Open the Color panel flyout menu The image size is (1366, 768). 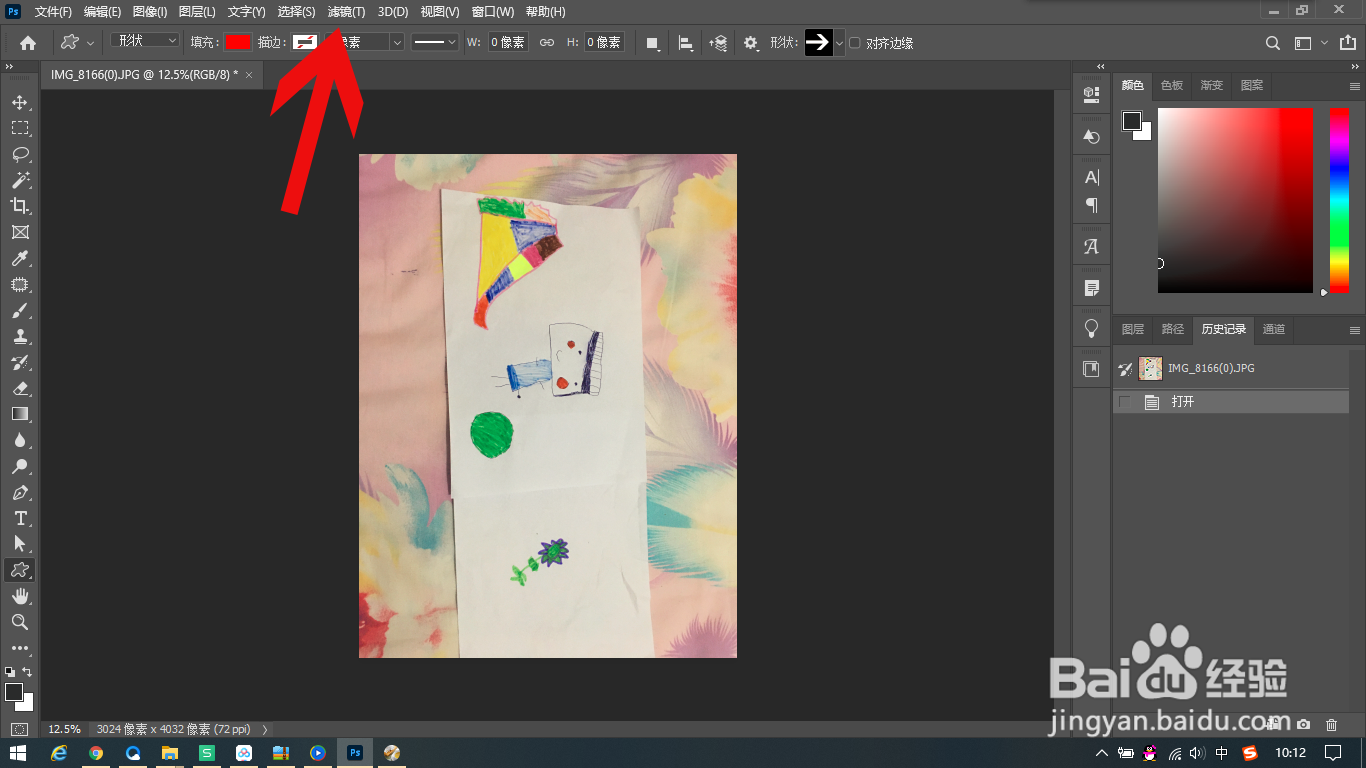pyautogui.click(x=1355, y=86)
